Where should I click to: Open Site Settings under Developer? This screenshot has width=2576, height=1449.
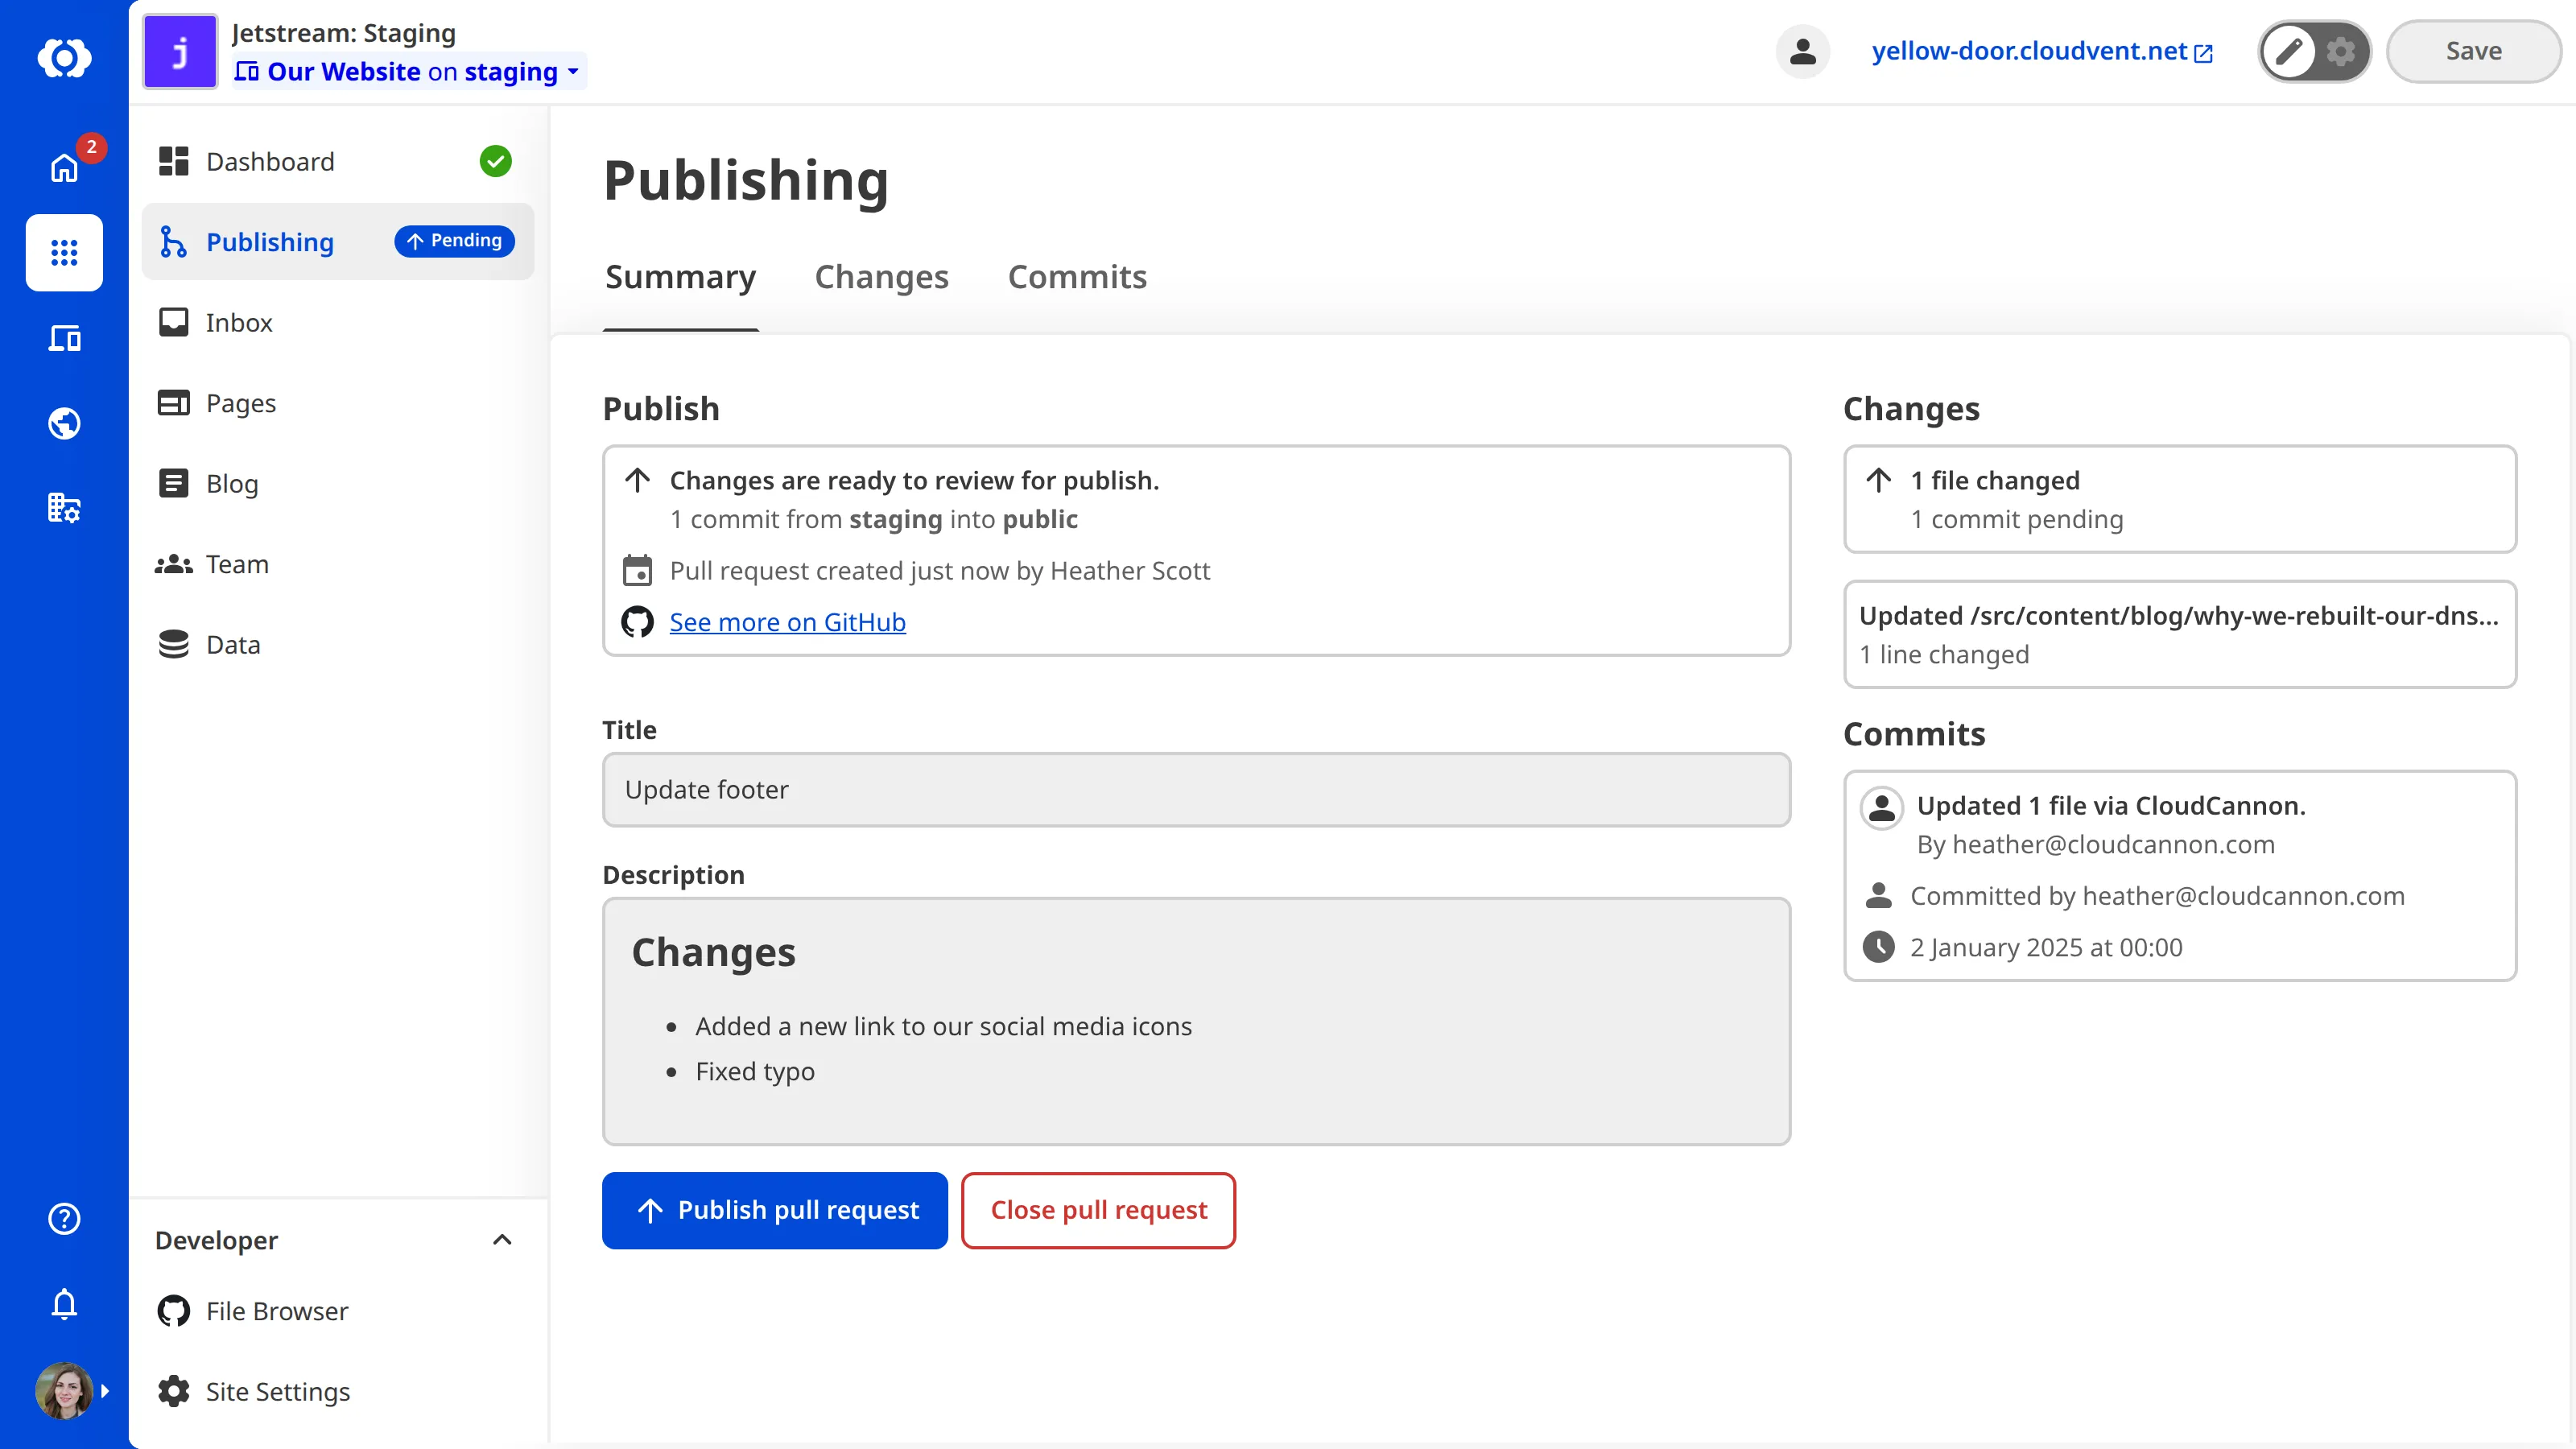click(338, 1391)
